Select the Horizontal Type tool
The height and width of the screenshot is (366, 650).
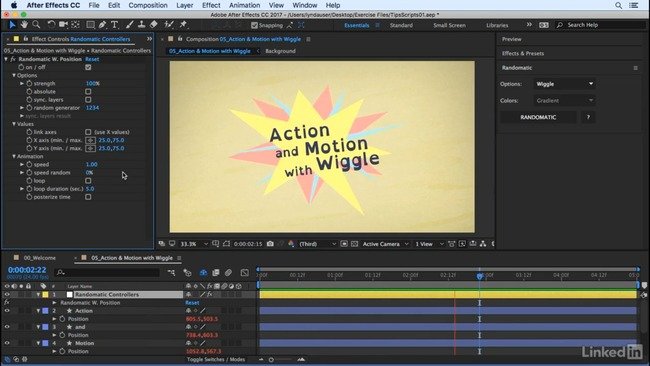coord(115,25)
